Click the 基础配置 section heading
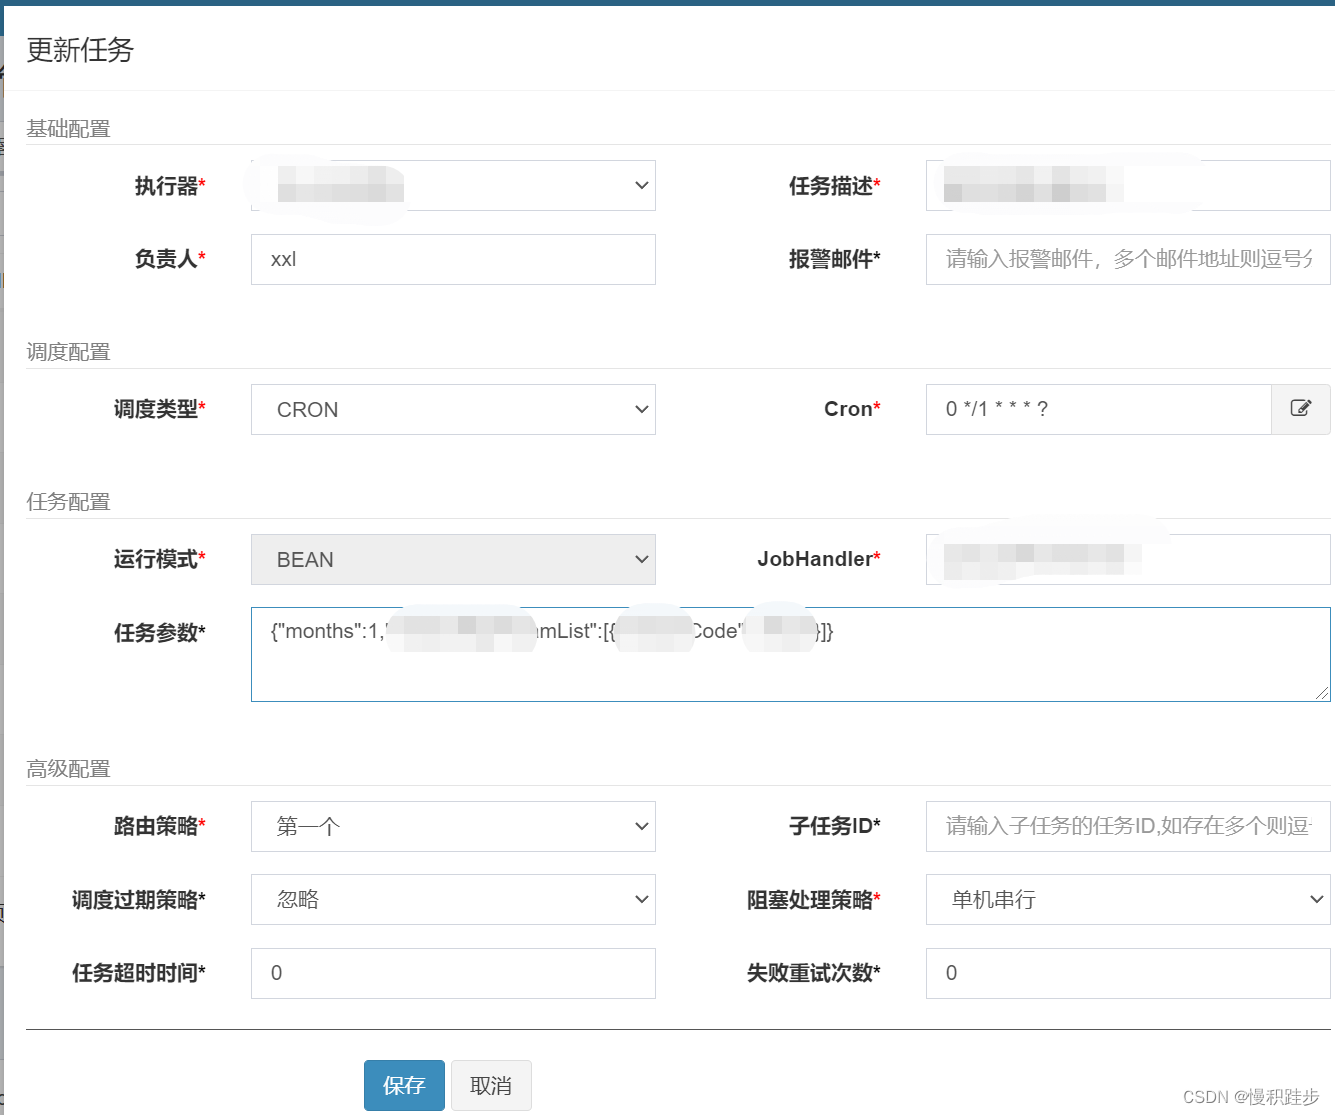The width and height of the screenshot is (1335, 1115). (x=68, y=128)
